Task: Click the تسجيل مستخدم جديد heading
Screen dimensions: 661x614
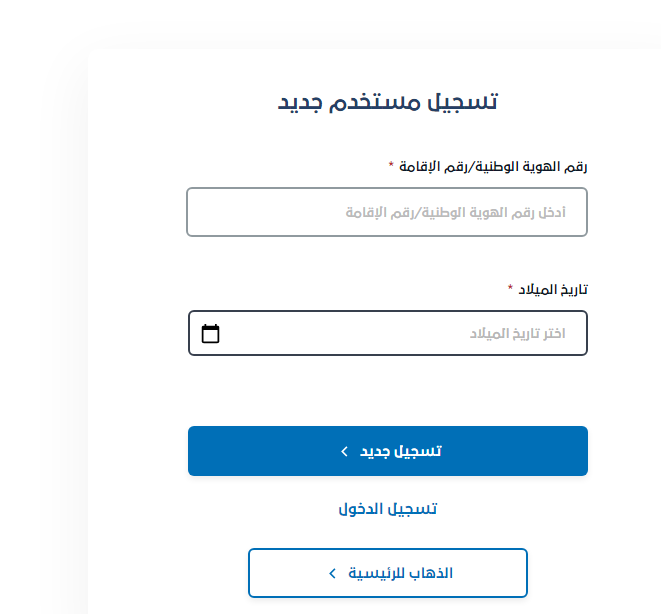Action: (x=388, y=101)
